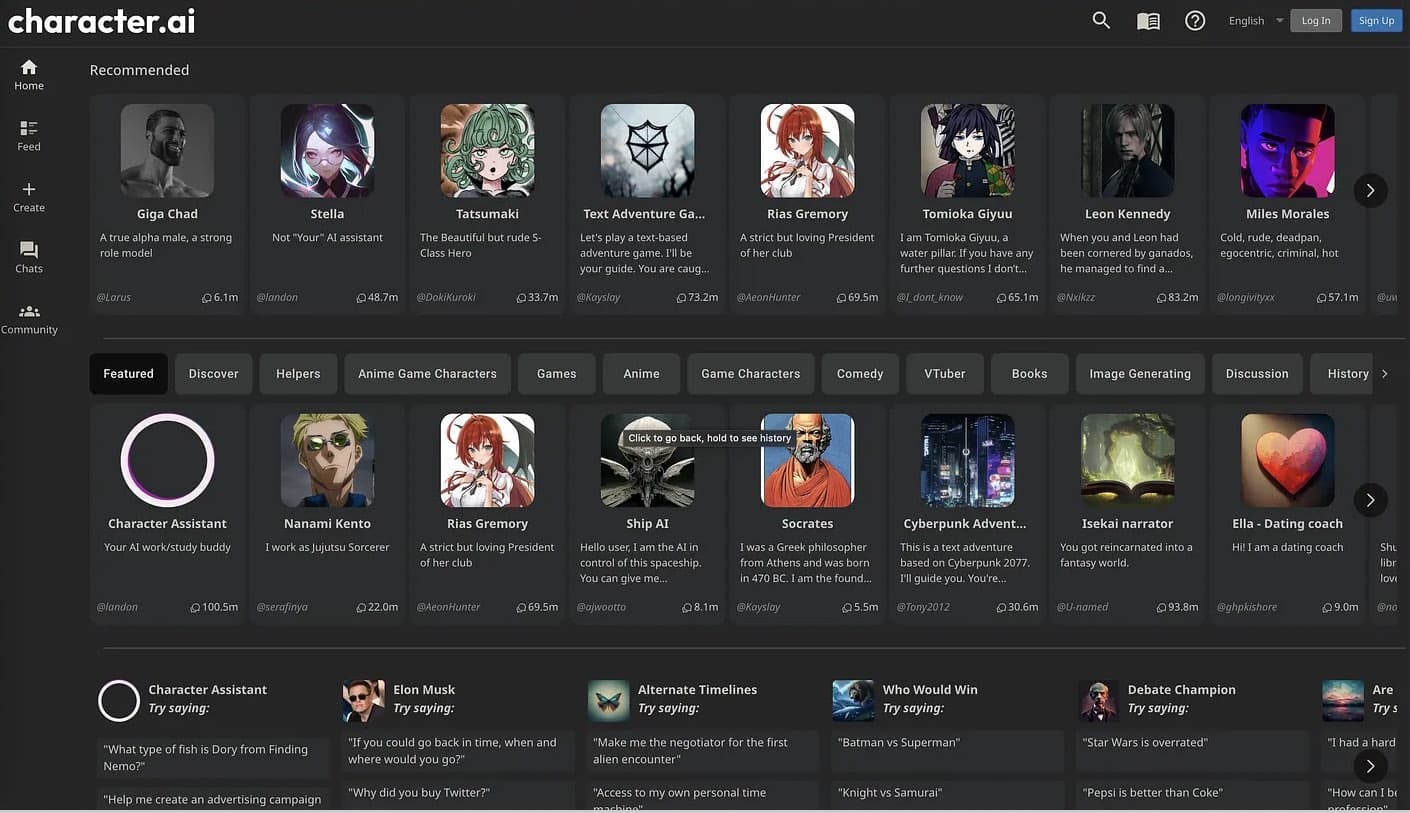This screenshot has height=813, width=1410.
Task: Open Rias Gremory avatar in Recommended row
Action: coord(807,150)
